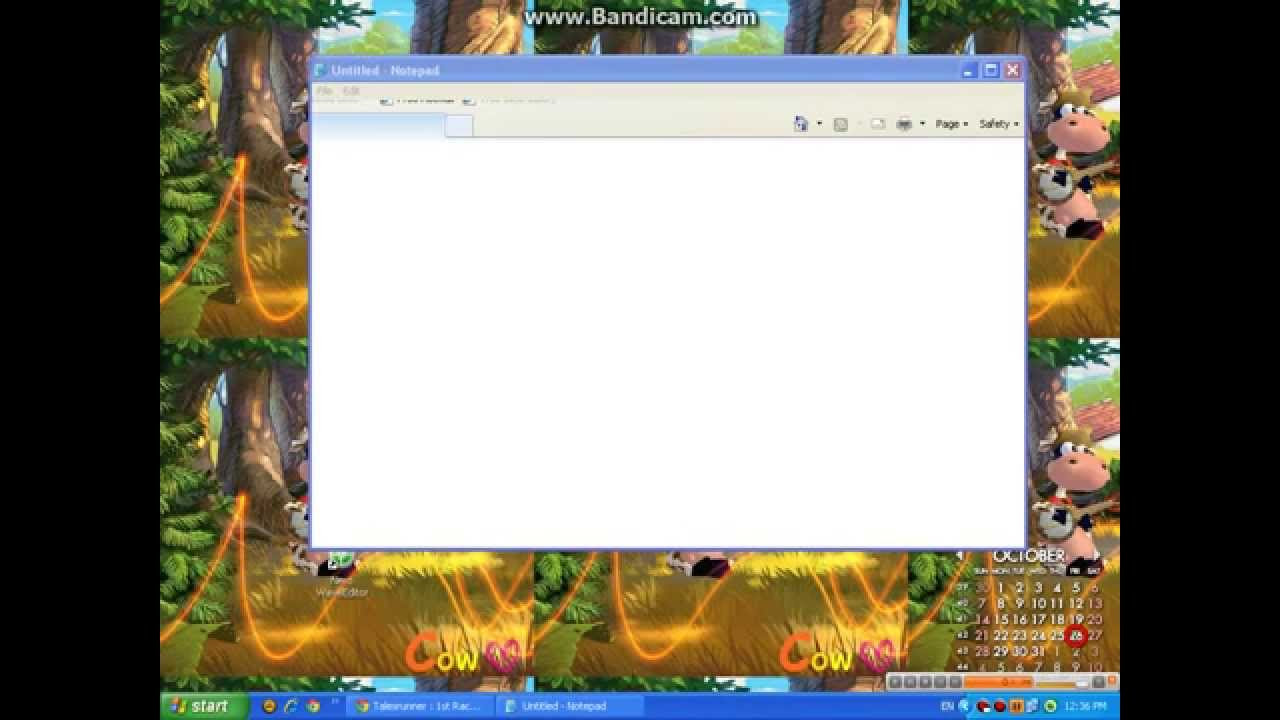Open the Home icon in Notepad window toolbar
Viewport: 1280px width, 720px height.
tap(801, 124)
